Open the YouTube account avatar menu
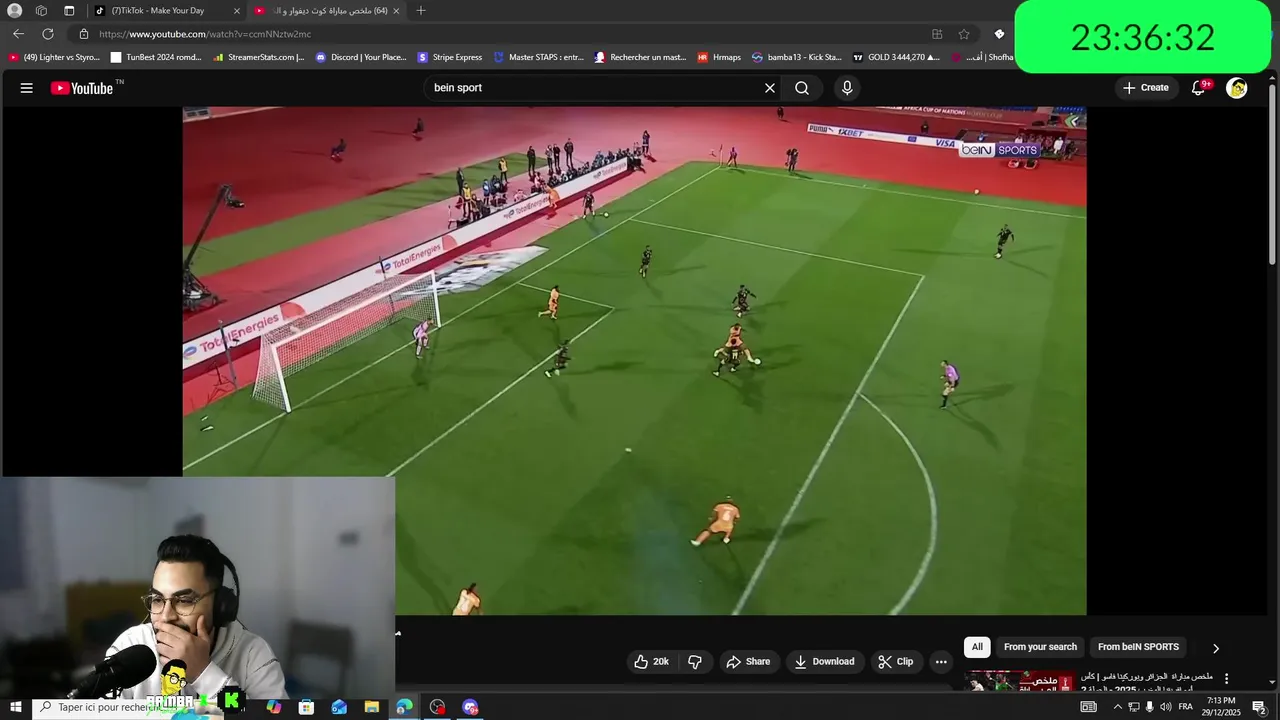Screen dimensions: 1280x720 [x=1237, y=88]
